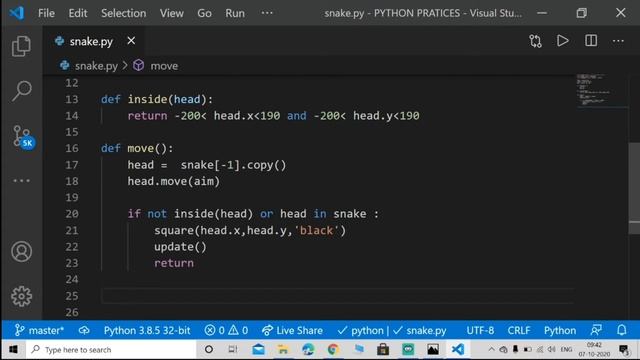Open the Edit menu
Image resolution: width=640 pixels, height=360 pixels.
coord(78,13)
